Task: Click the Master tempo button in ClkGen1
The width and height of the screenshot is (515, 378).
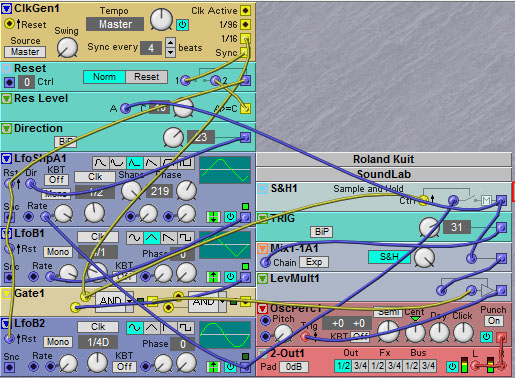Action: pyautogui.click(x=115, y=24)
